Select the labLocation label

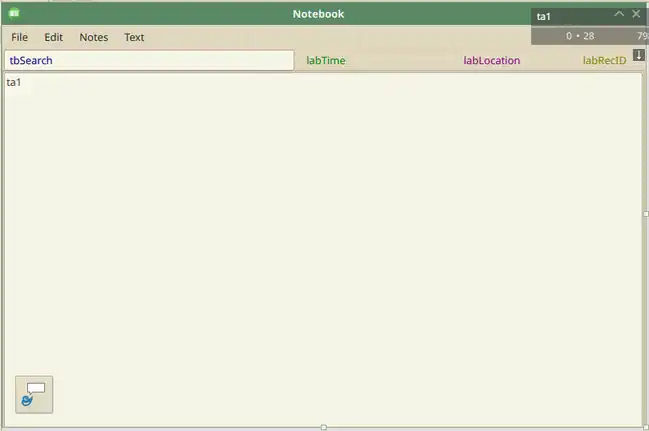coord(491,60)
